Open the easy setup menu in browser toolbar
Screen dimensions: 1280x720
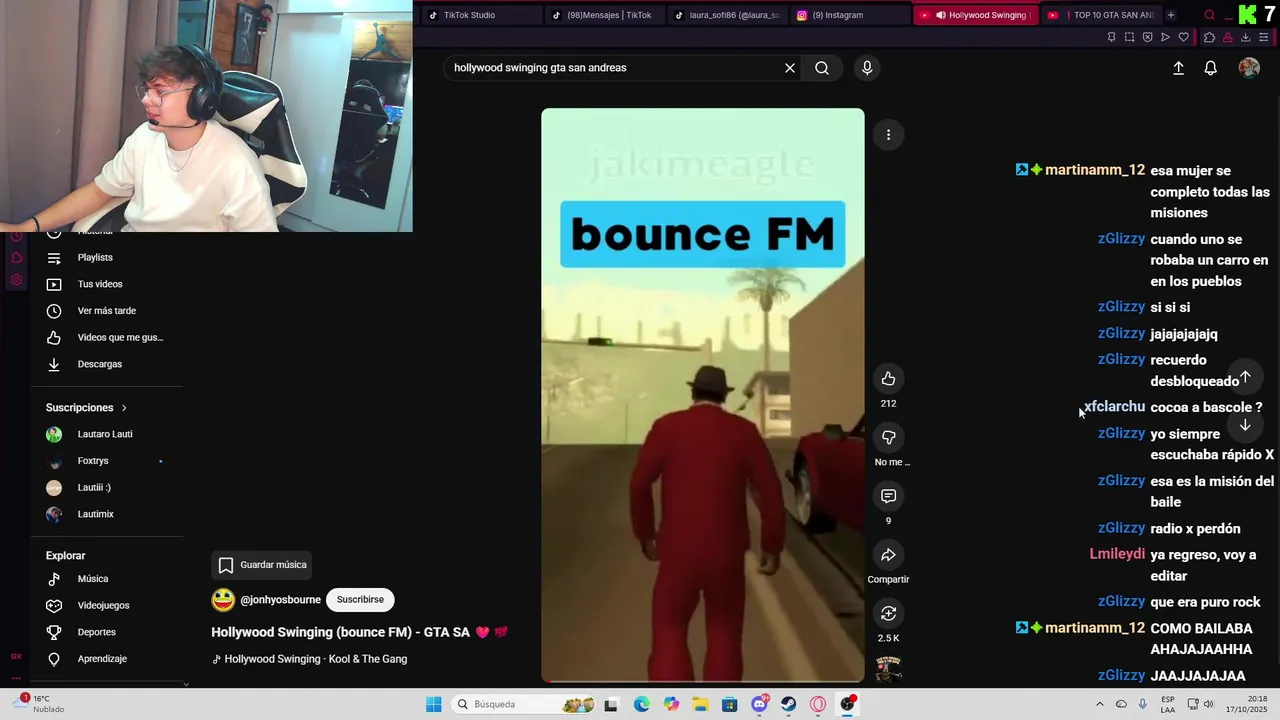(x=1264, y=37)
